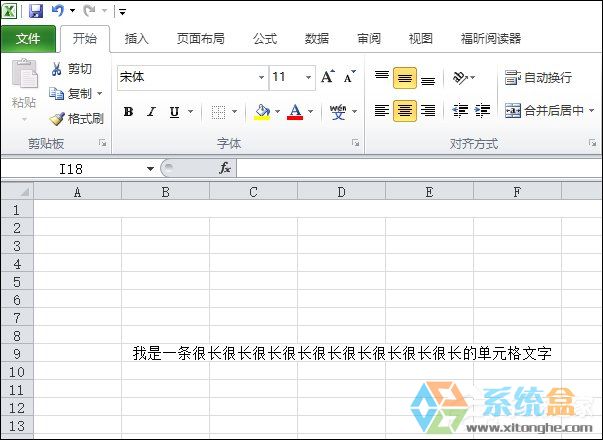The image size is (603, 440).
Task: Click the insert function fx button
Action: tap(225, 168)
